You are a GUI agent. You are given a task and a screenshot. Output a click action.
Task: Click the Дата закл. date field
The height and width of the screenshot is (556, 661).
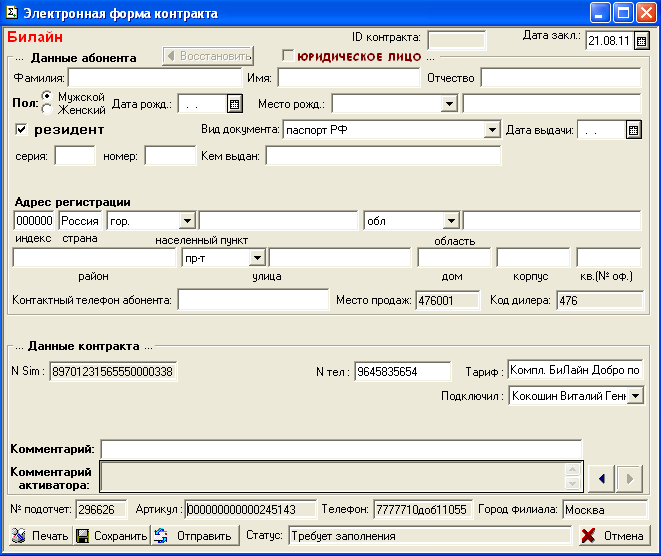(x=610, y=41)
